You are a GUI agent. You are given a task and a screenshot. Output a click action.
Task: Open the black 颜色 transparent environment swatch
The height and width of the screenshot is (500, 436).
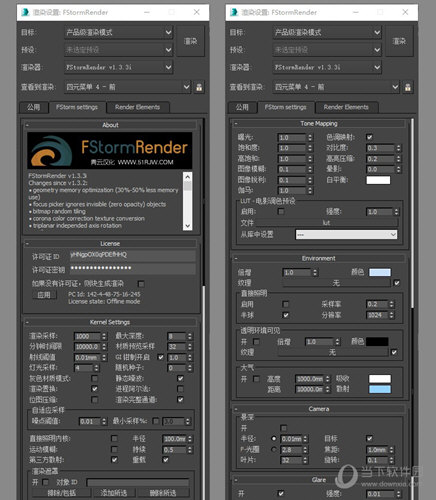tap(377, 342)
